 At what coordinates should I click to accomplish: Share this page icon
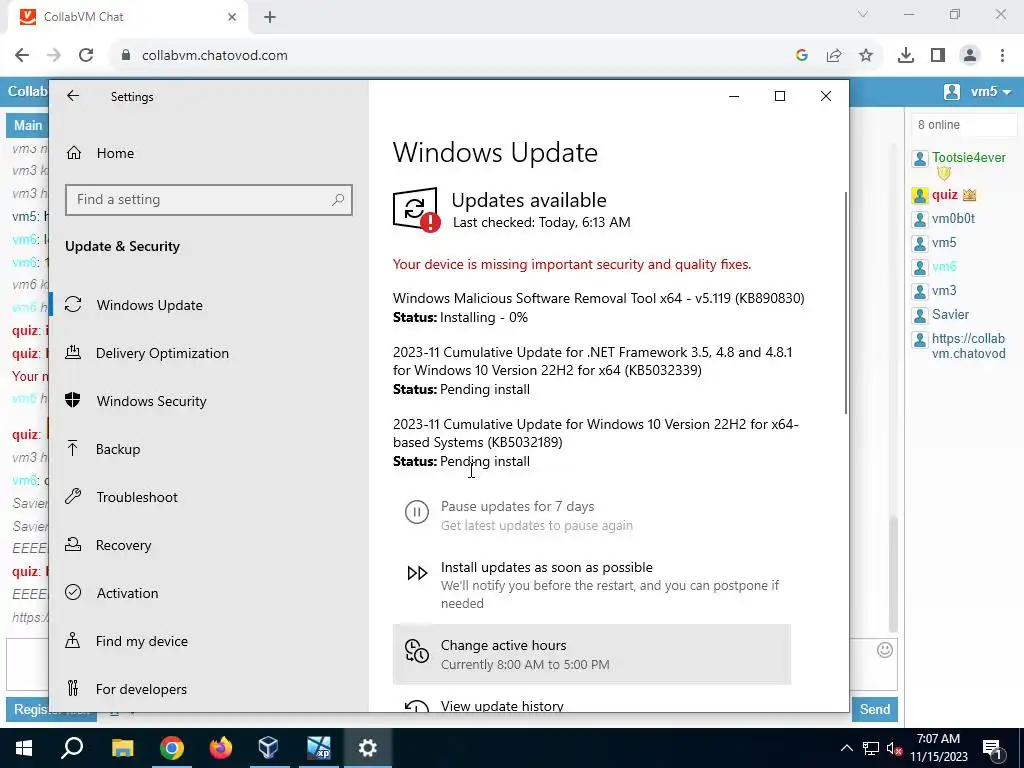(x=834, y=56)
